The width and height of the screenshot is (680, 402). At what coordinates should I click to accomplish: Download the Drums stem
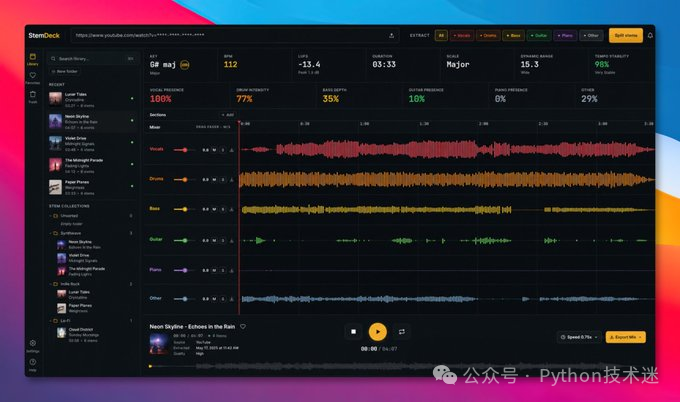[232, 179]
